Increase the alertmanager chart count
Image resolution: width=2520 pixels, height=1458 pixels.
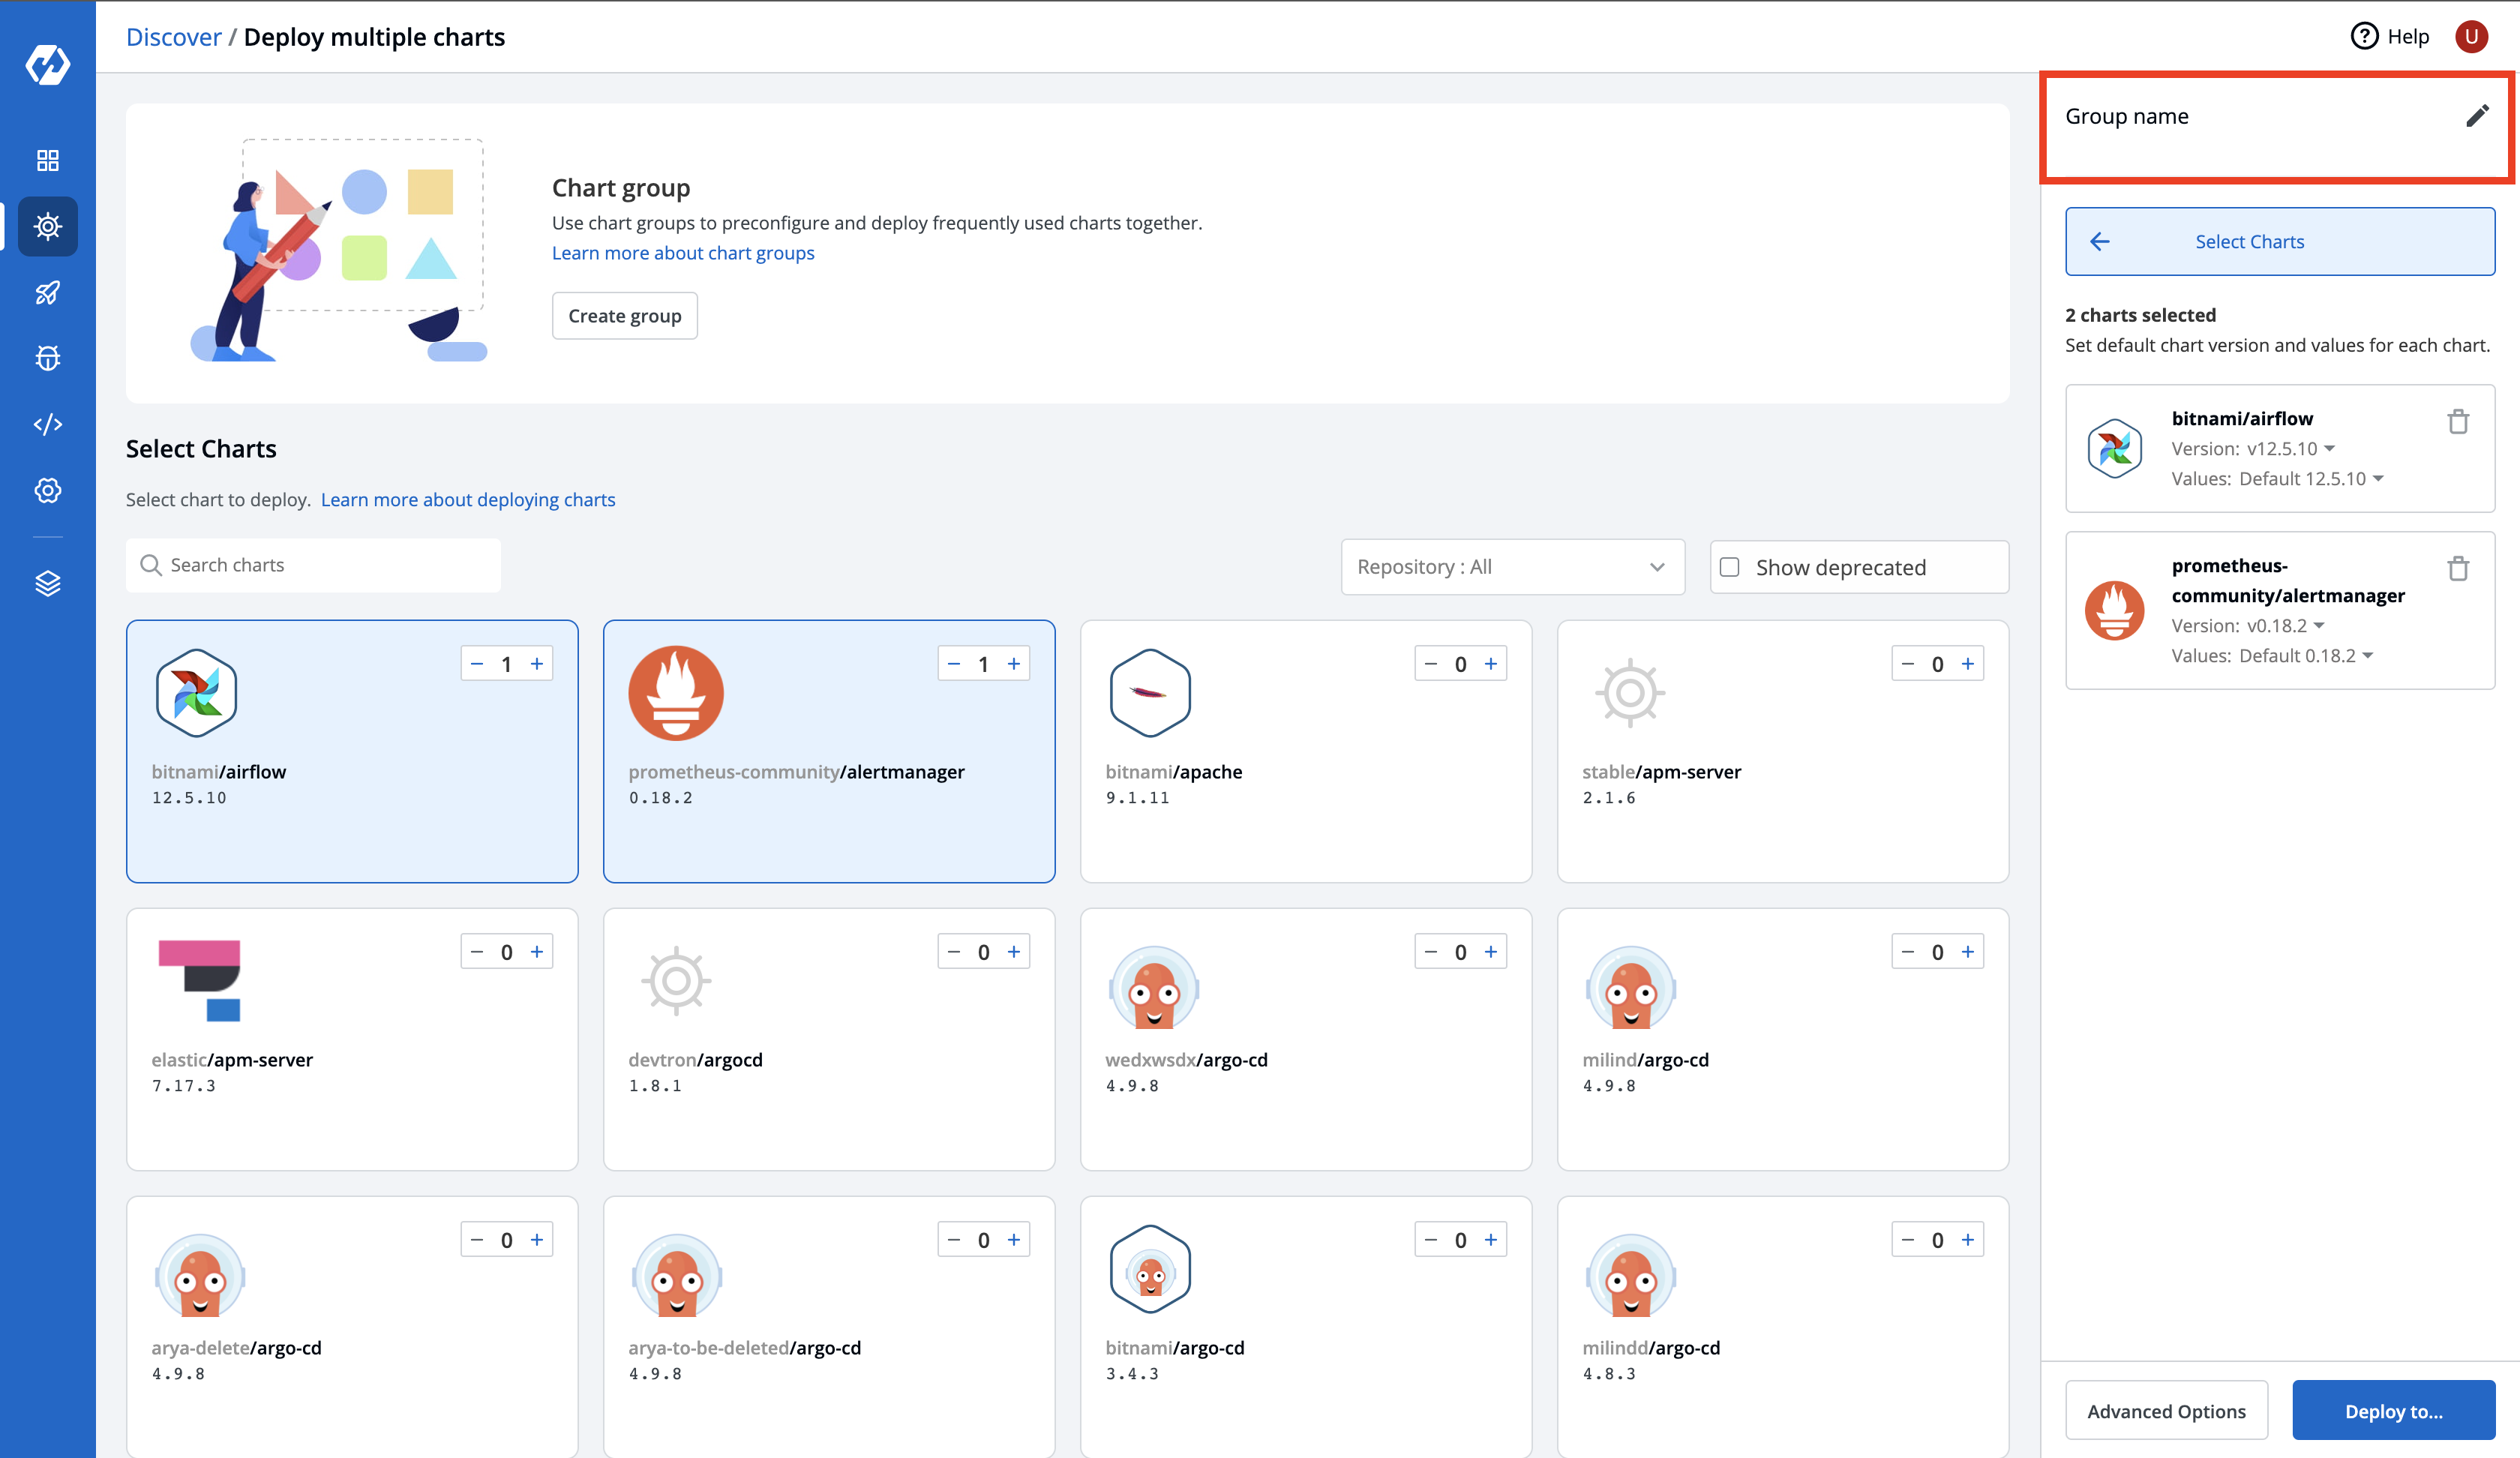click(x=1014, y=664)
